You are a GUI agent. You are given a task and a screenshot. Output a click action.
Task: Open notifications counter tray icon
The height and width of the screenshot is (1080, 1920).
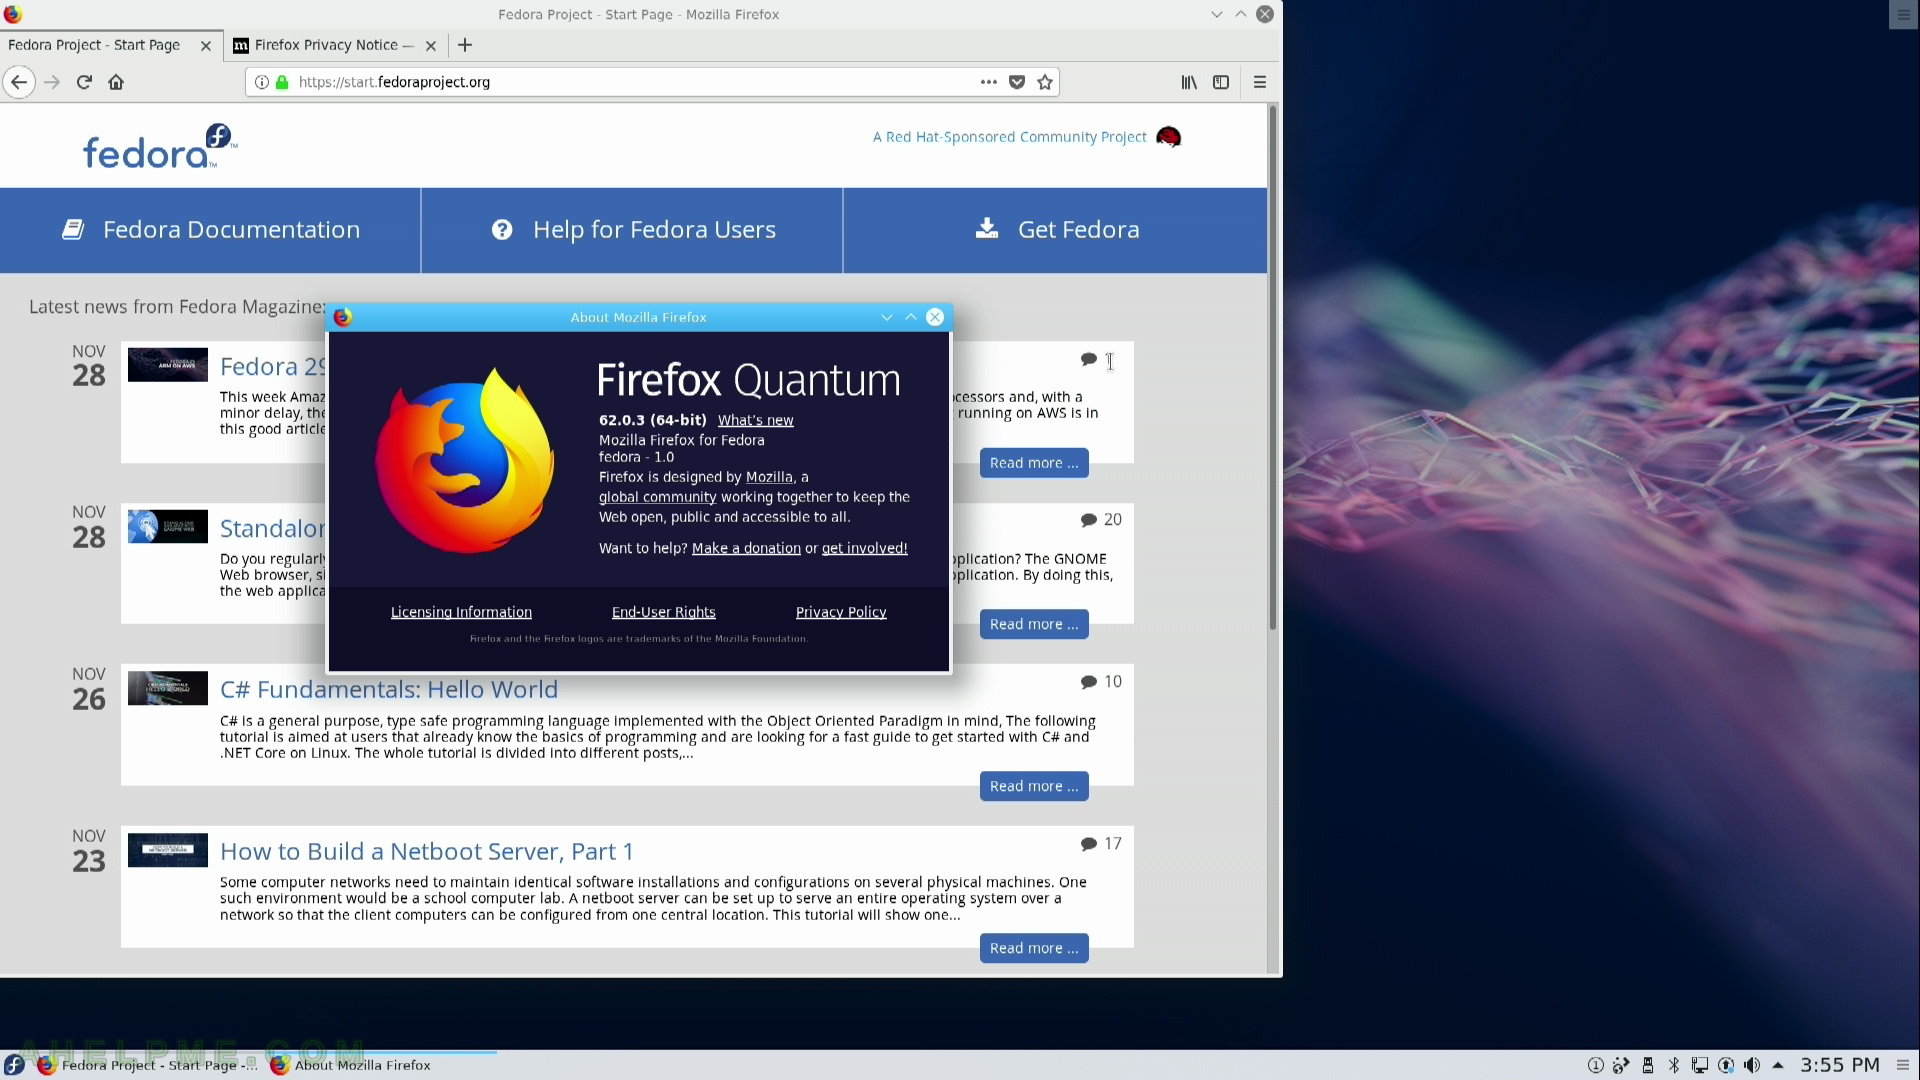(x=1595, y=1065)
